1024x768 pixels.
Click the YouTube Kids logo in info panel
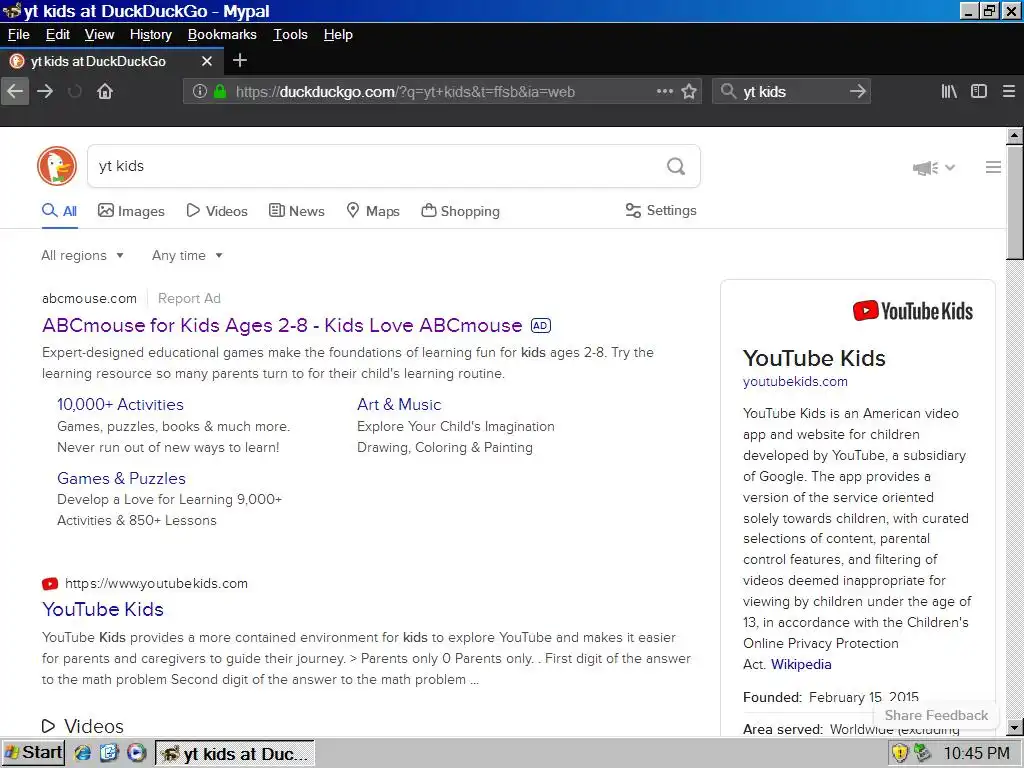(912, 311)
